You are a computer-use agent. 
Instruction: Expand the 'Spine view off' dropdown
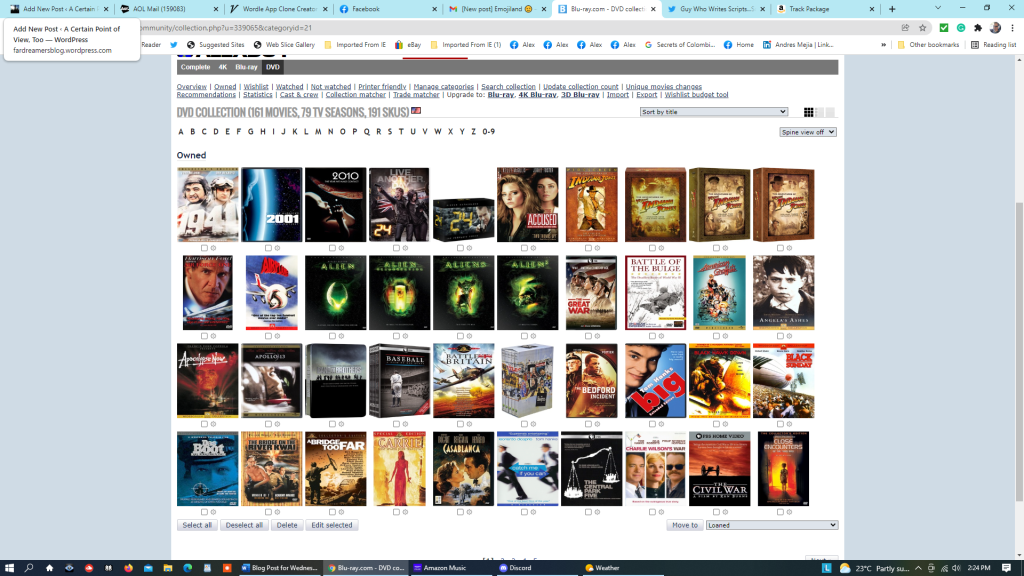click(808, 132)
